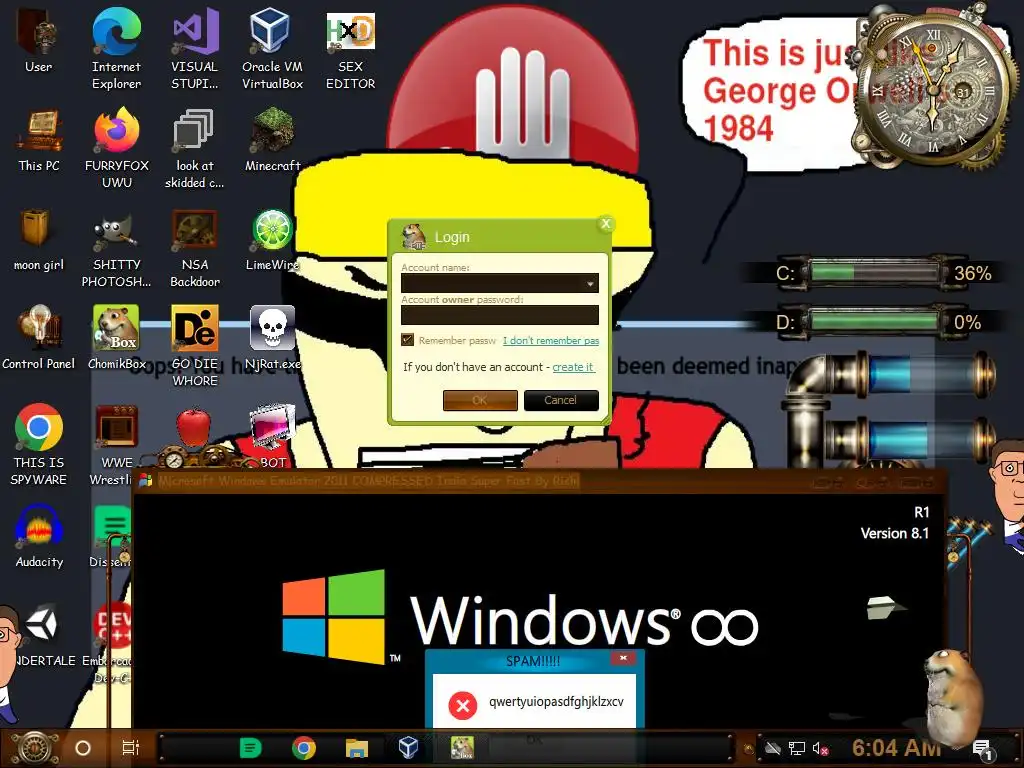Click the D: drive usage bar

873,322
